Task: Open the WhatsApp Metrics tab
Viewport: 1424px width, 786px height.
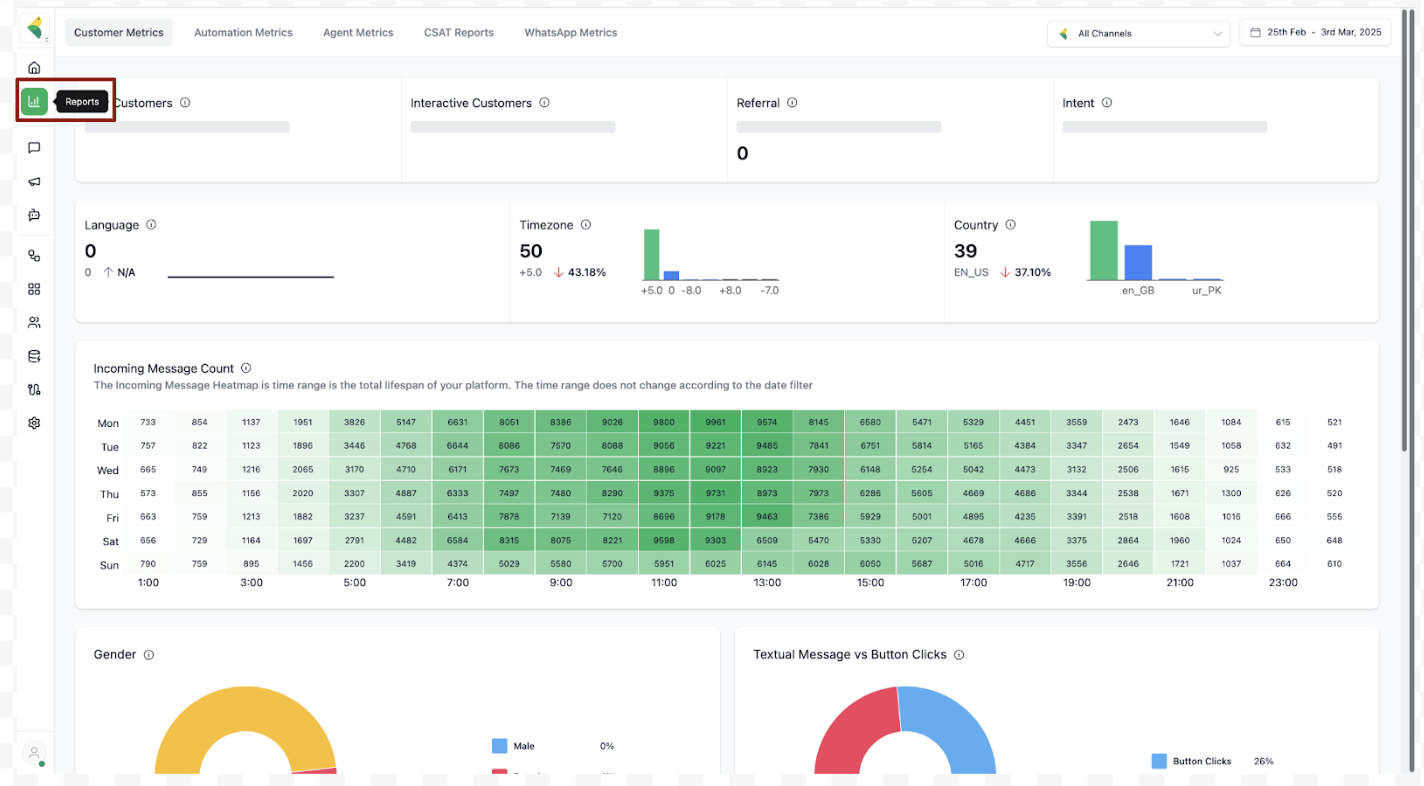Action: click(570, 33)
